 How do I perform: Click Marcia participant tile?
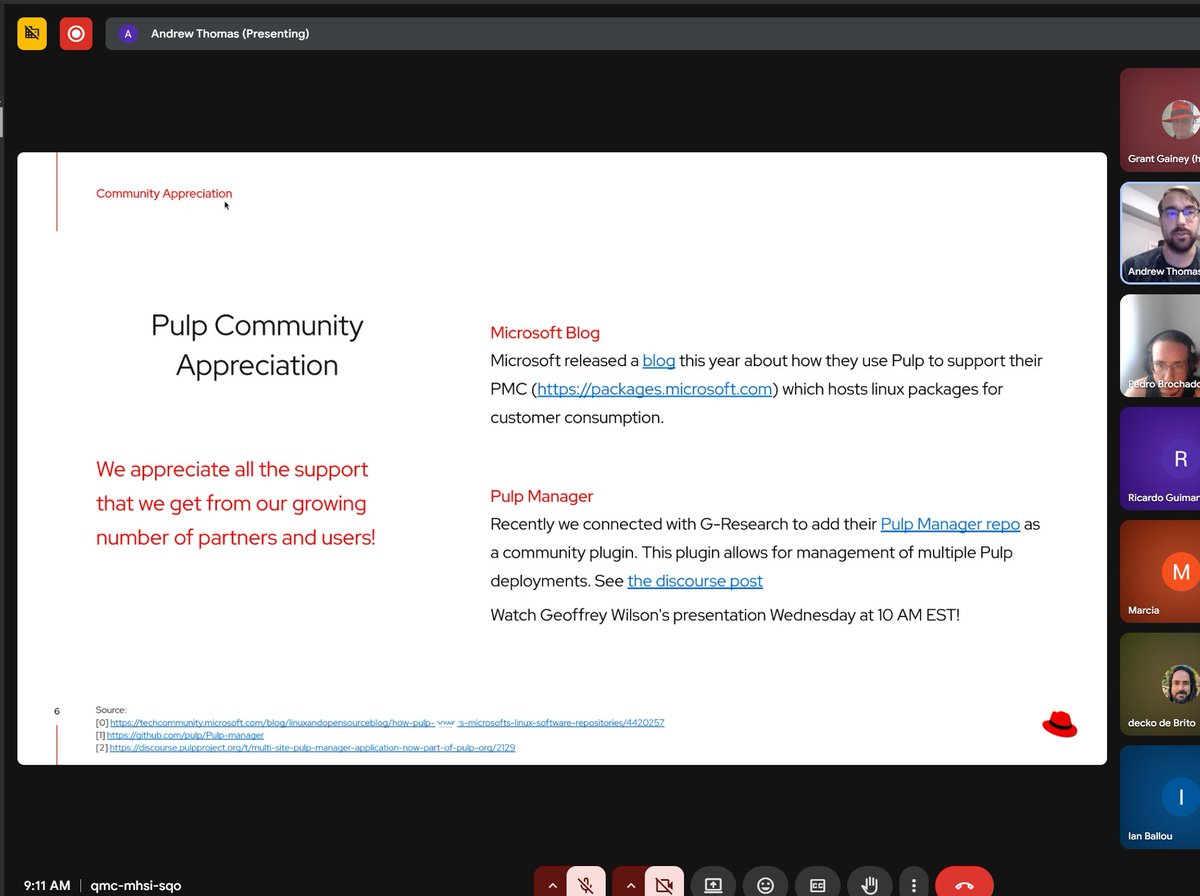click(1160, 571)
